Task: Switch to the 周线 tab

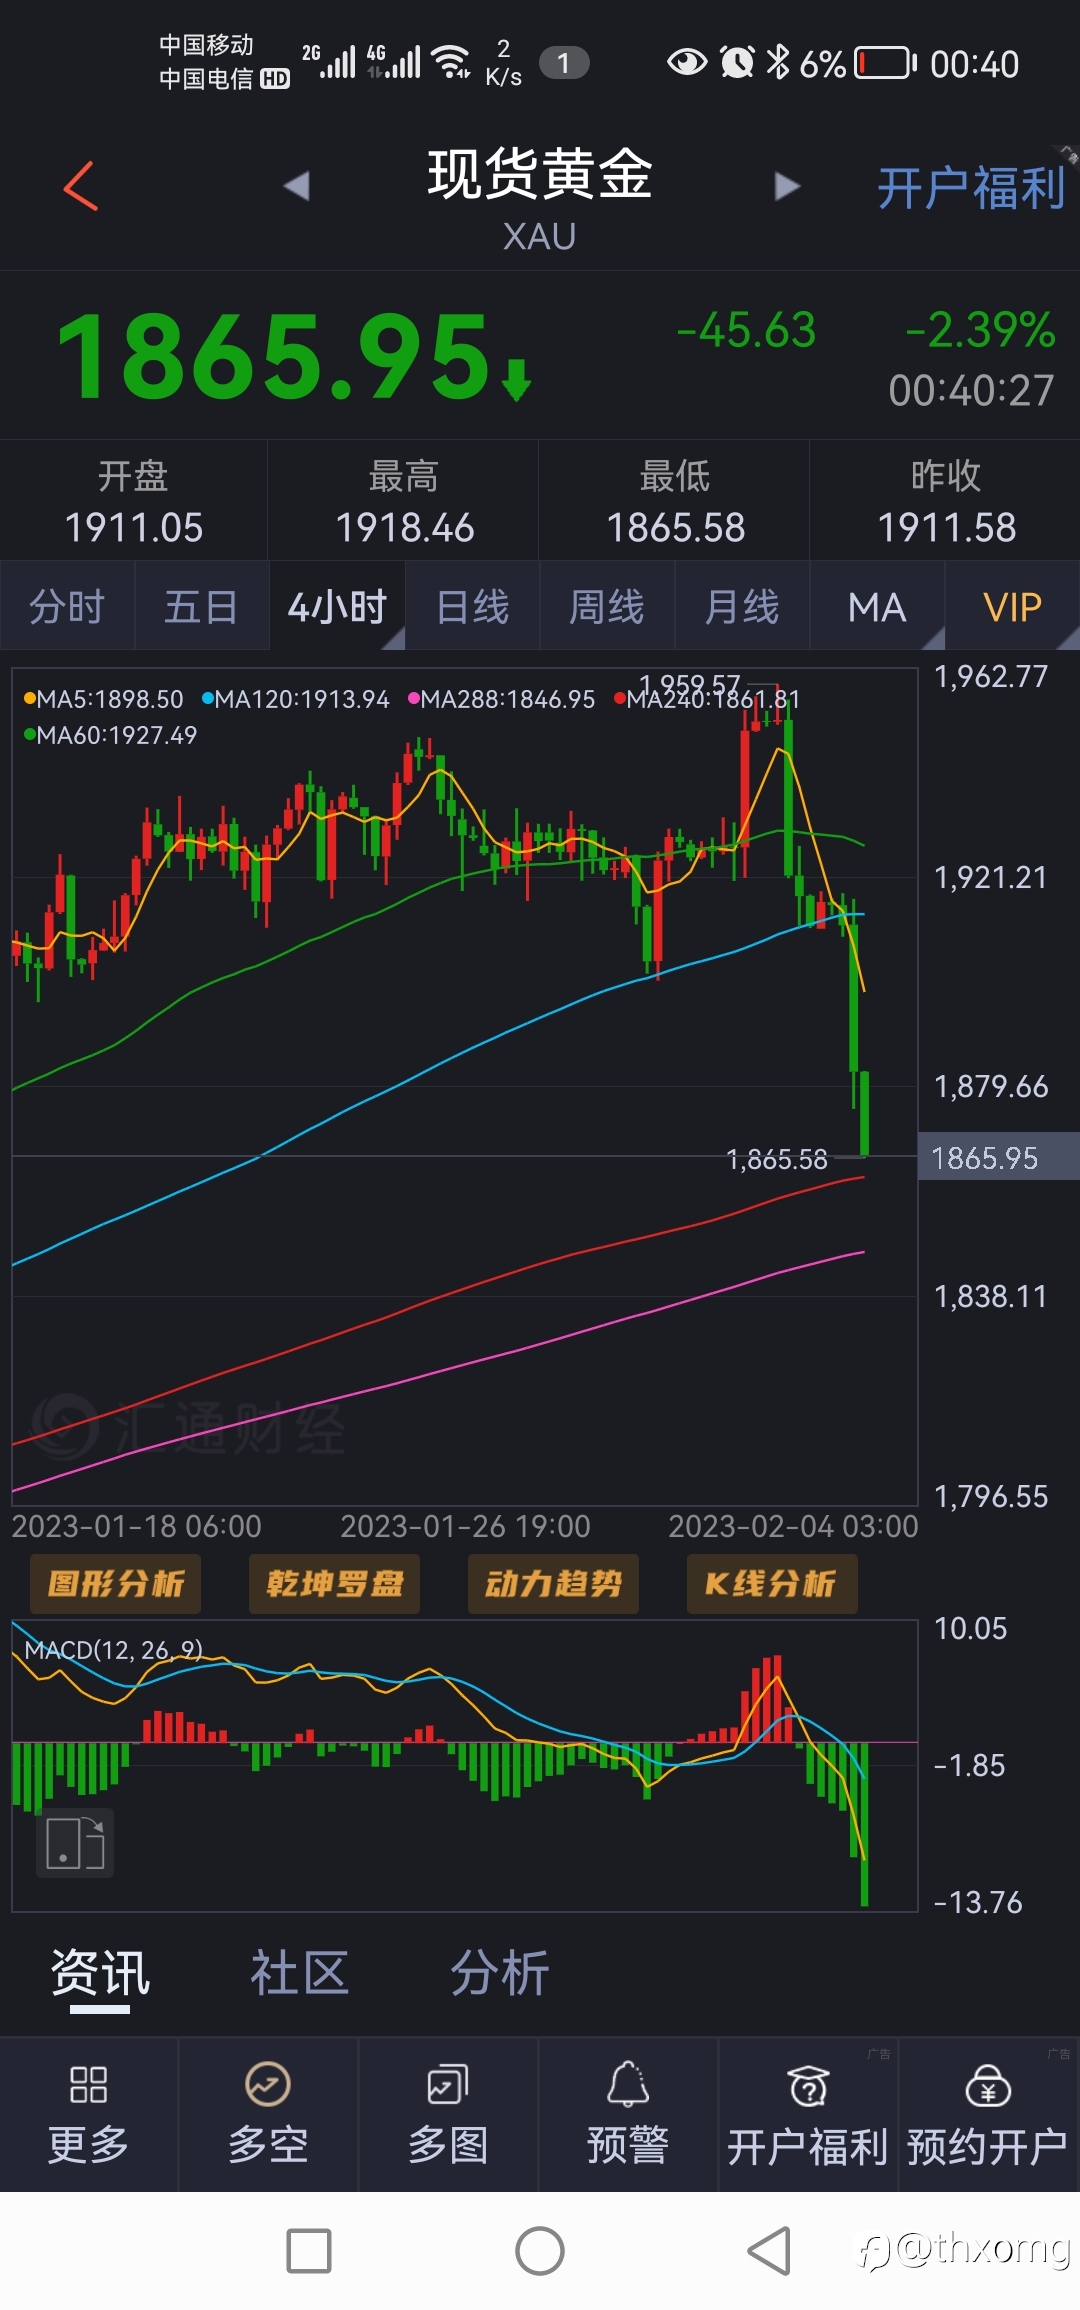Action: point(607,606)
